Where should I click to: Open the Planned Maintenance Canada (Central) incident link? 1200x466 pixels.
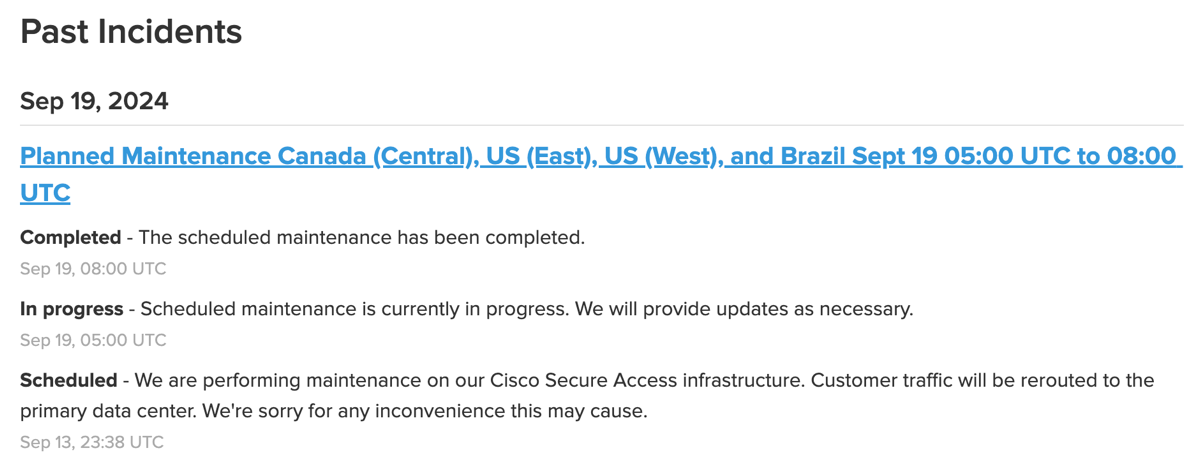pyautogui.click(x=600, y=174)
